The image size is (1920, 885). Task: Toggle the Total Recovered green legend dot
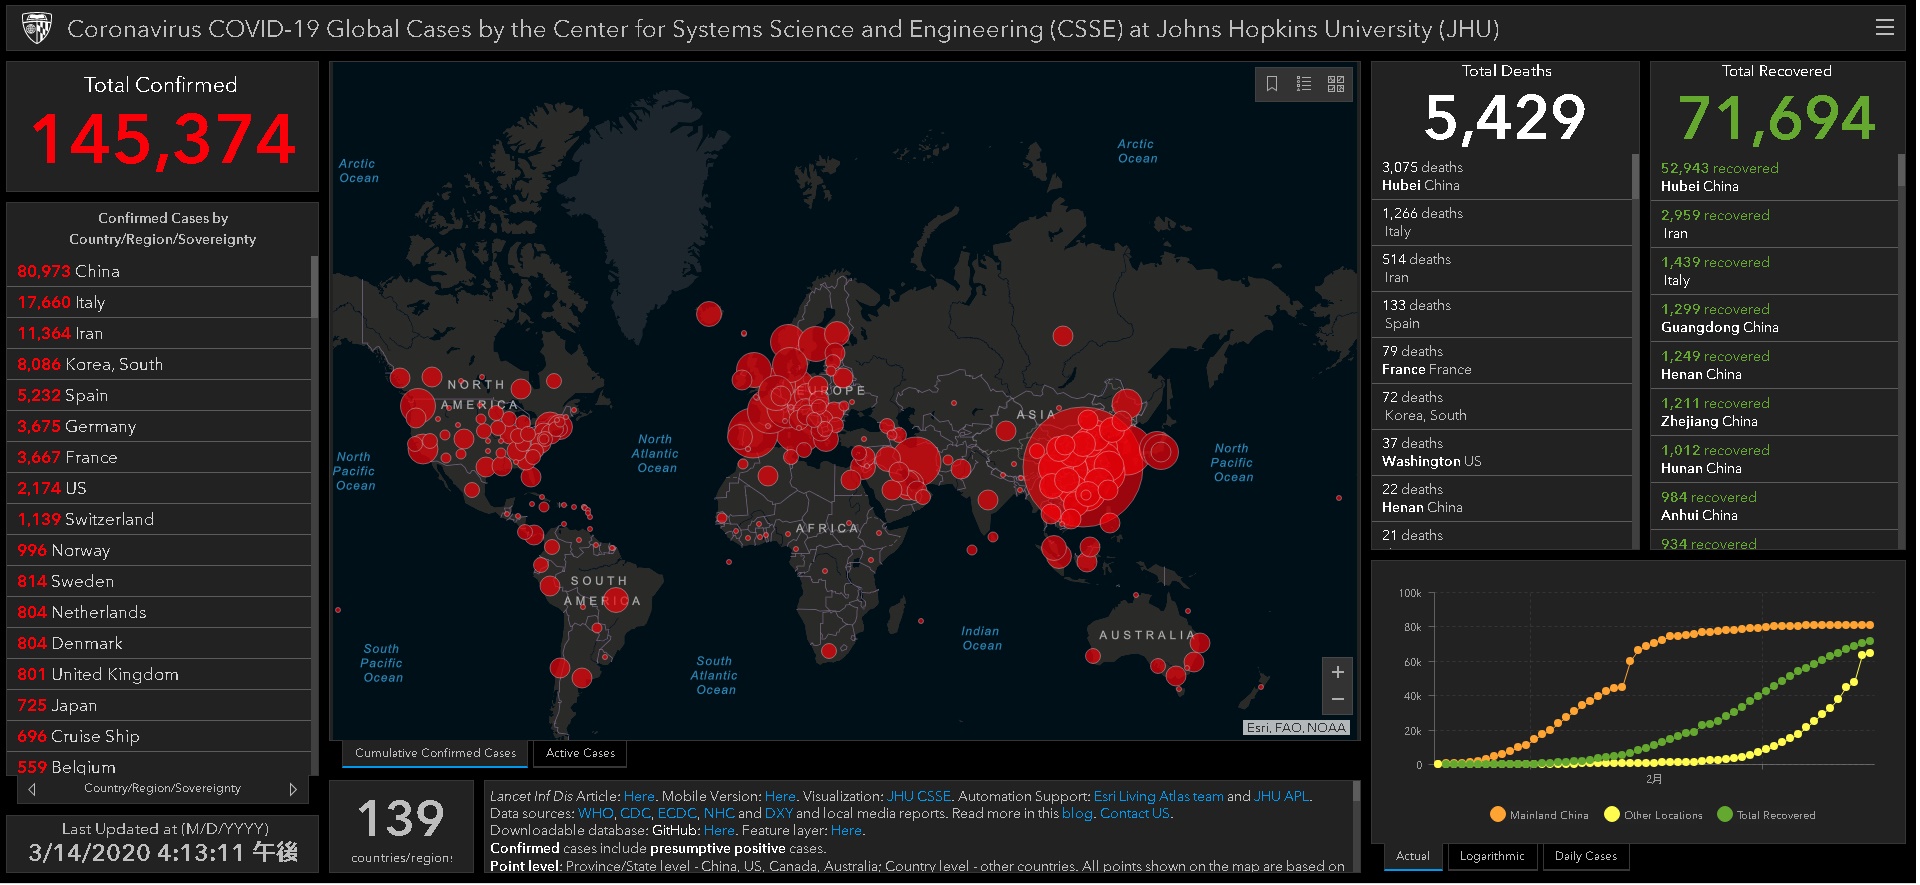1724,814
